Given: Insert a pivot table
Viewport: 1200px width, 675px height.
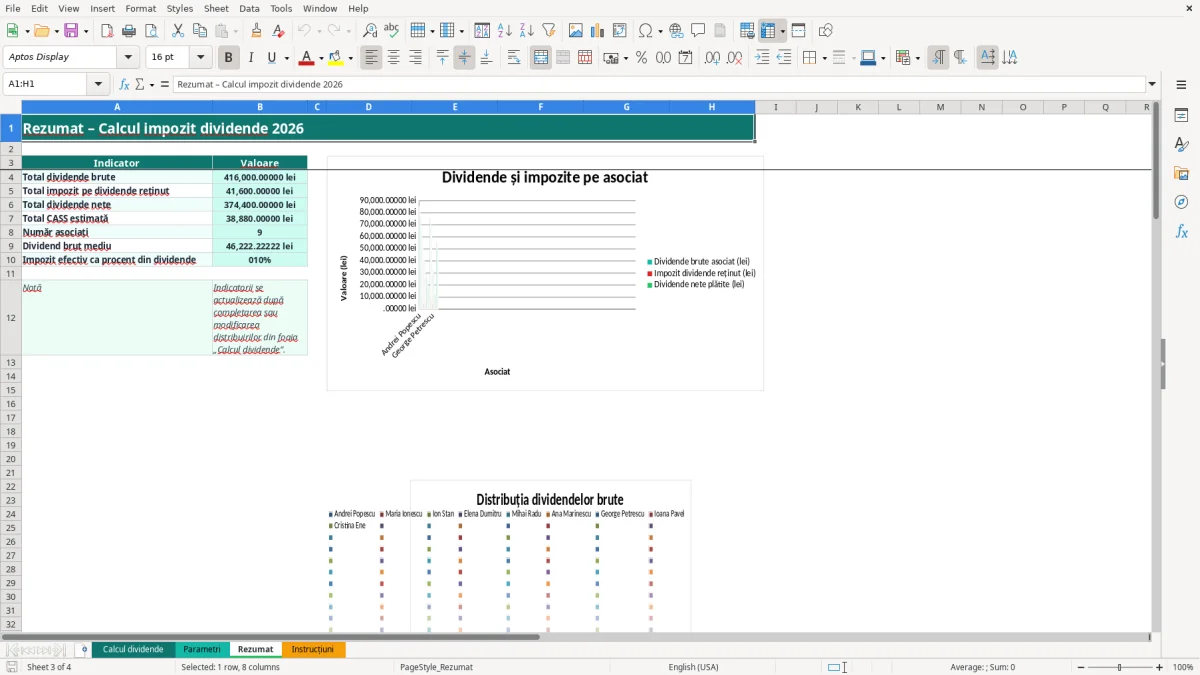Looking at the screenshot, I should coord(620,31).
